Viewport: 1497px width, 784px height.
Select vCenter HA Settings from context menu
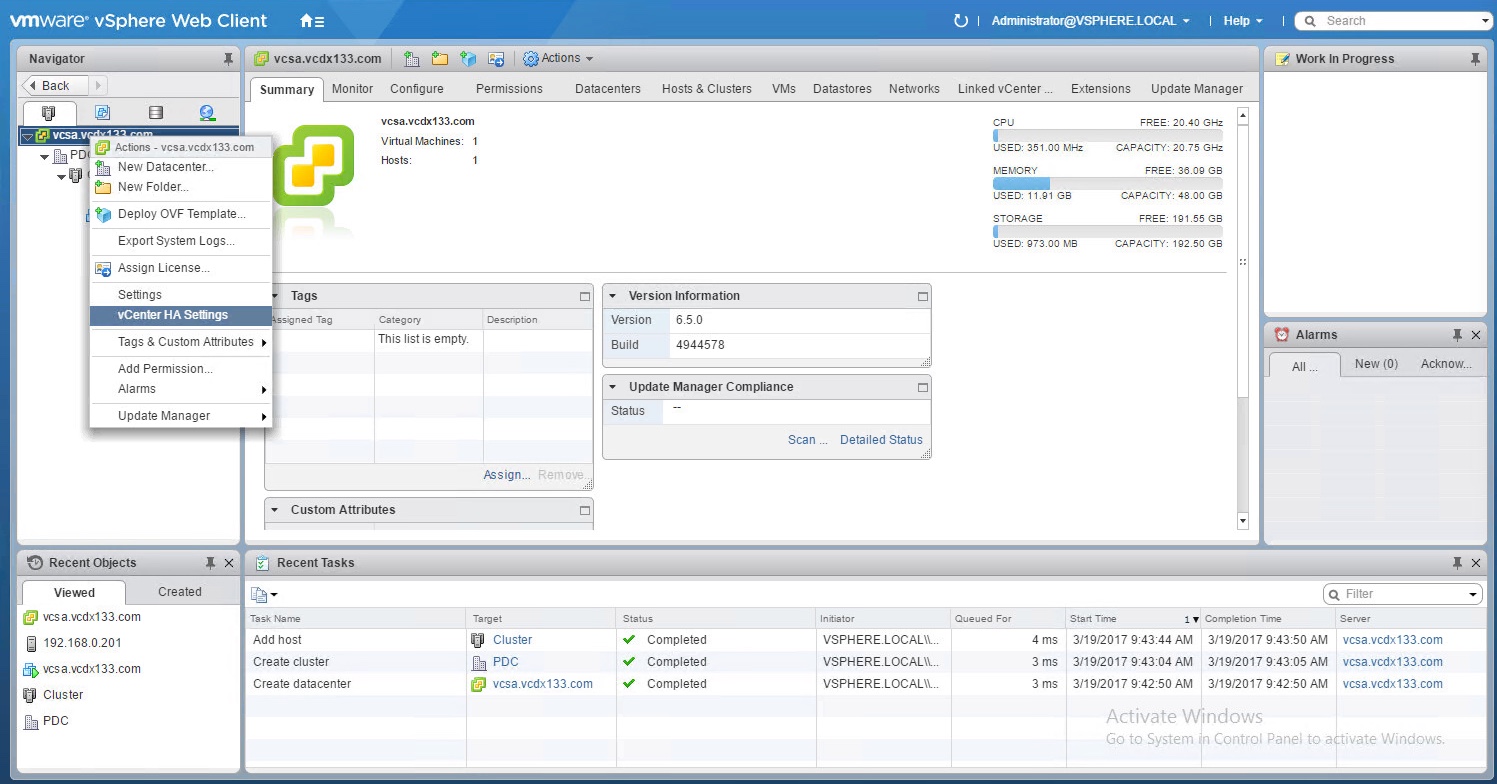coord(173,315)
